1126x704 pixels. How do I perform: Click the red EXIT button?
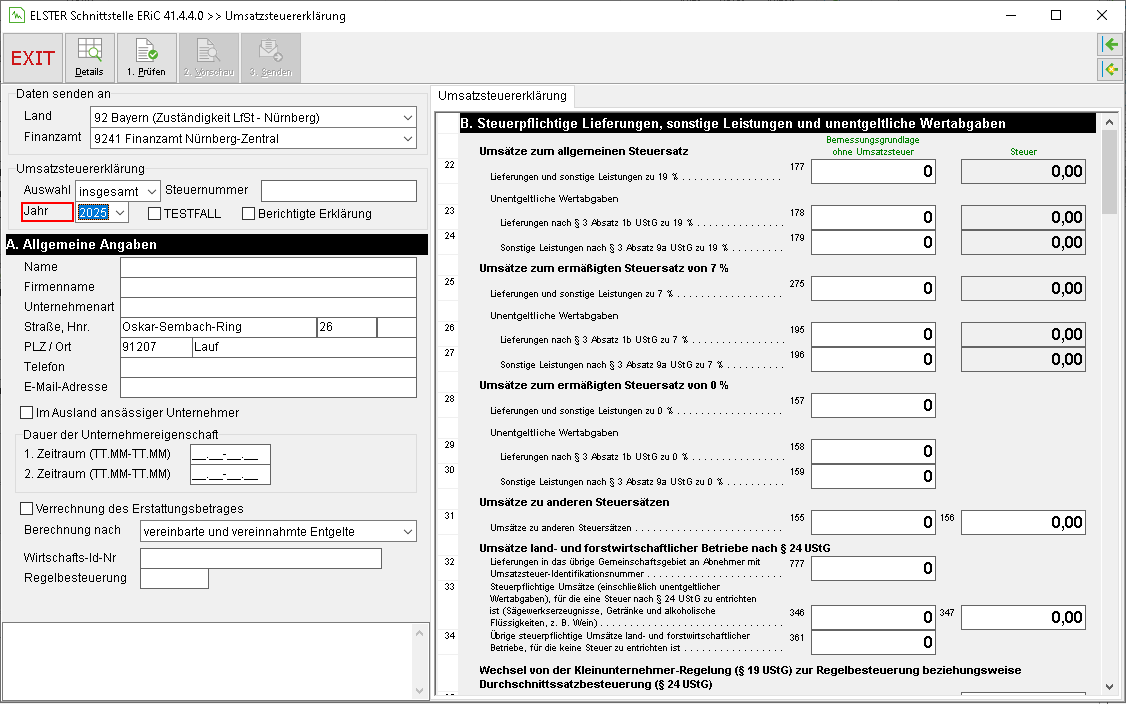pyautogui.click(x=32, y=57)
